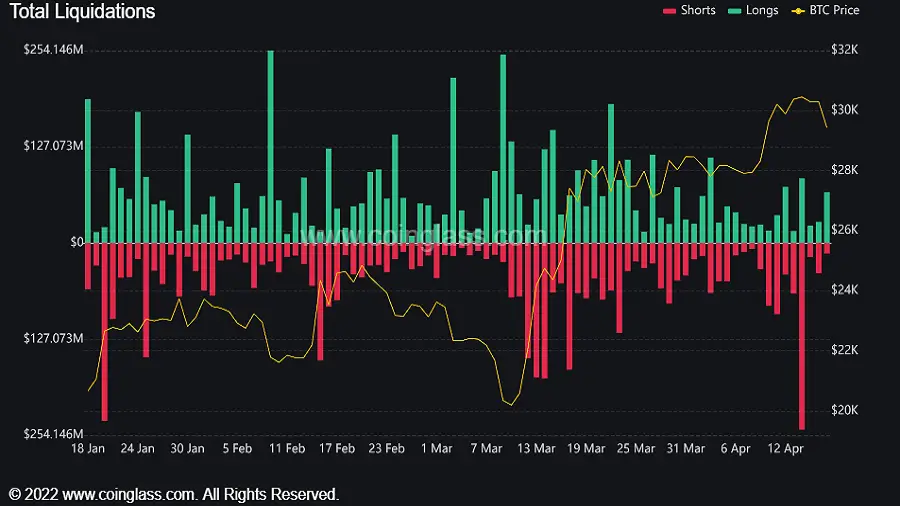Pick the 5 Feb date label
The image size is (900, 506).
click(x=237, y=449)
